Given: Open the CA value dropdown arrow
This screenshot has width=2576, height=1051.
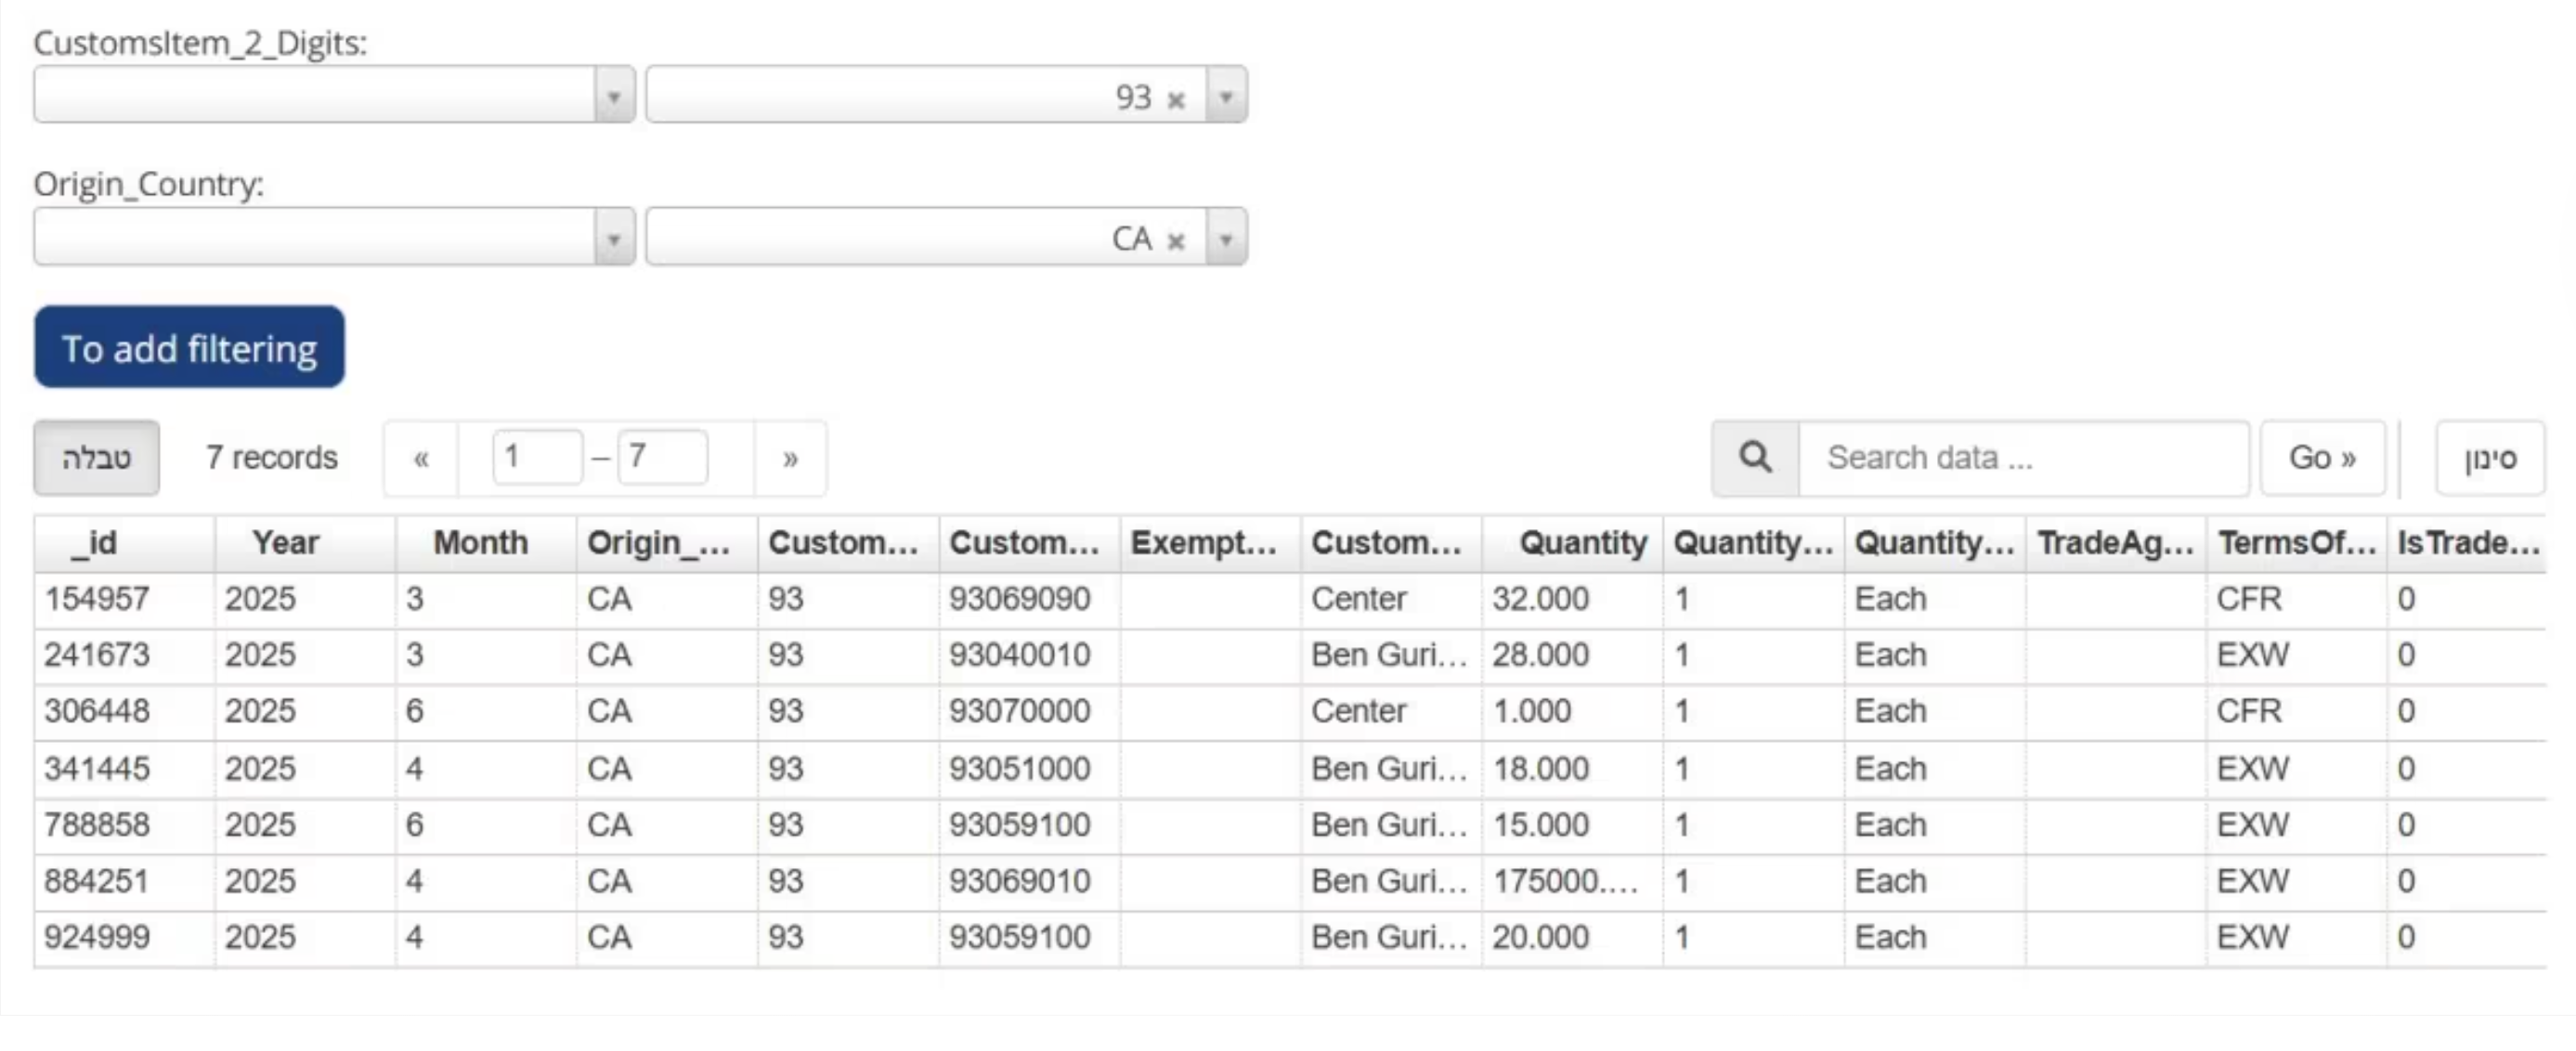Looking at the screenshot, I should (1226, 238).
